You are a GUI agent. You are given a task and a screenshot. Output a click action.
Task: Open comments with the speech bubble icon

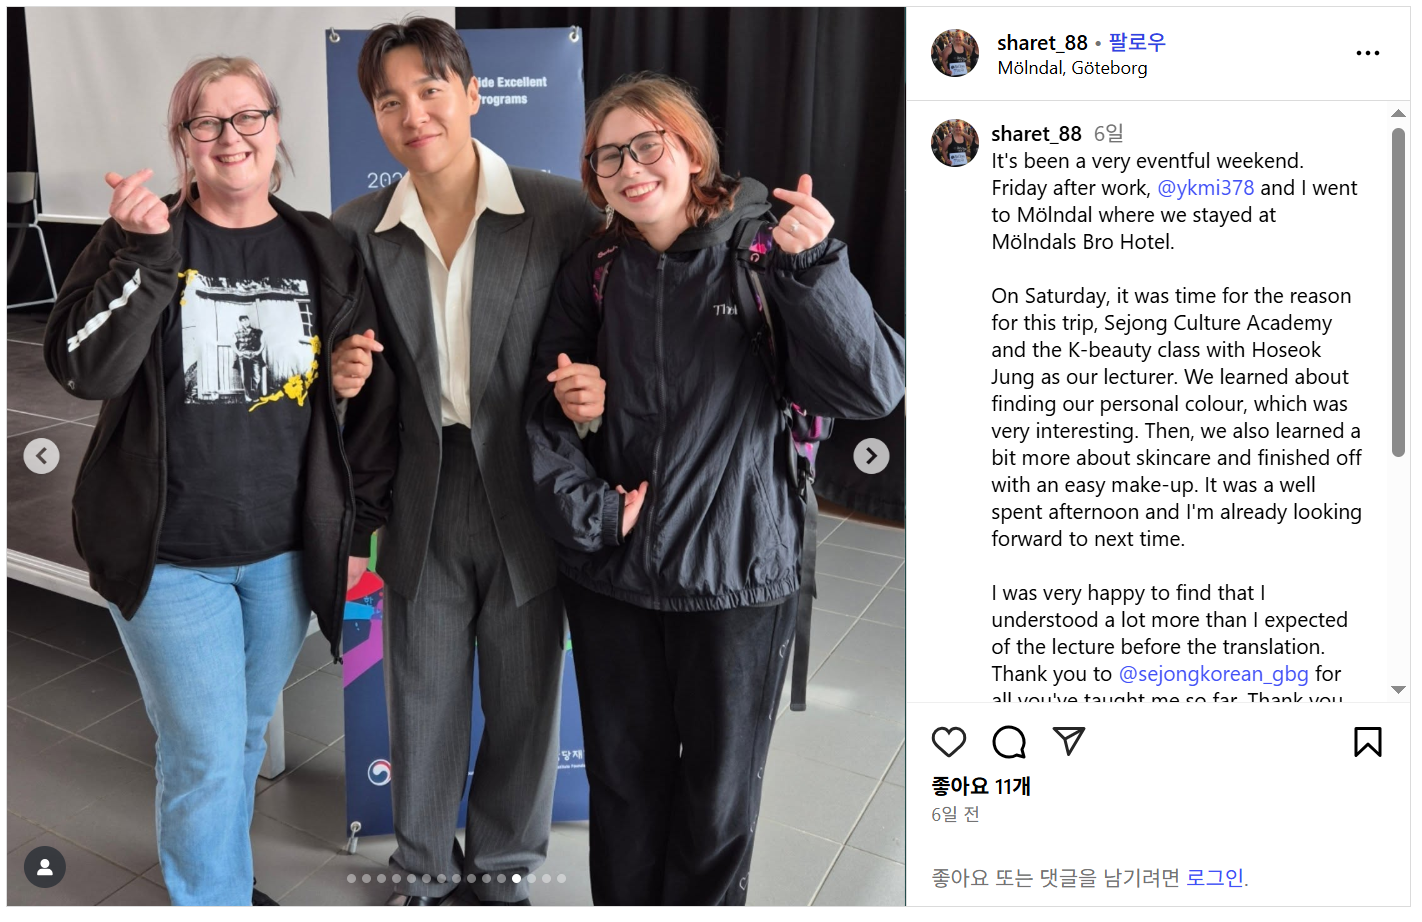tap(1008, 742)
